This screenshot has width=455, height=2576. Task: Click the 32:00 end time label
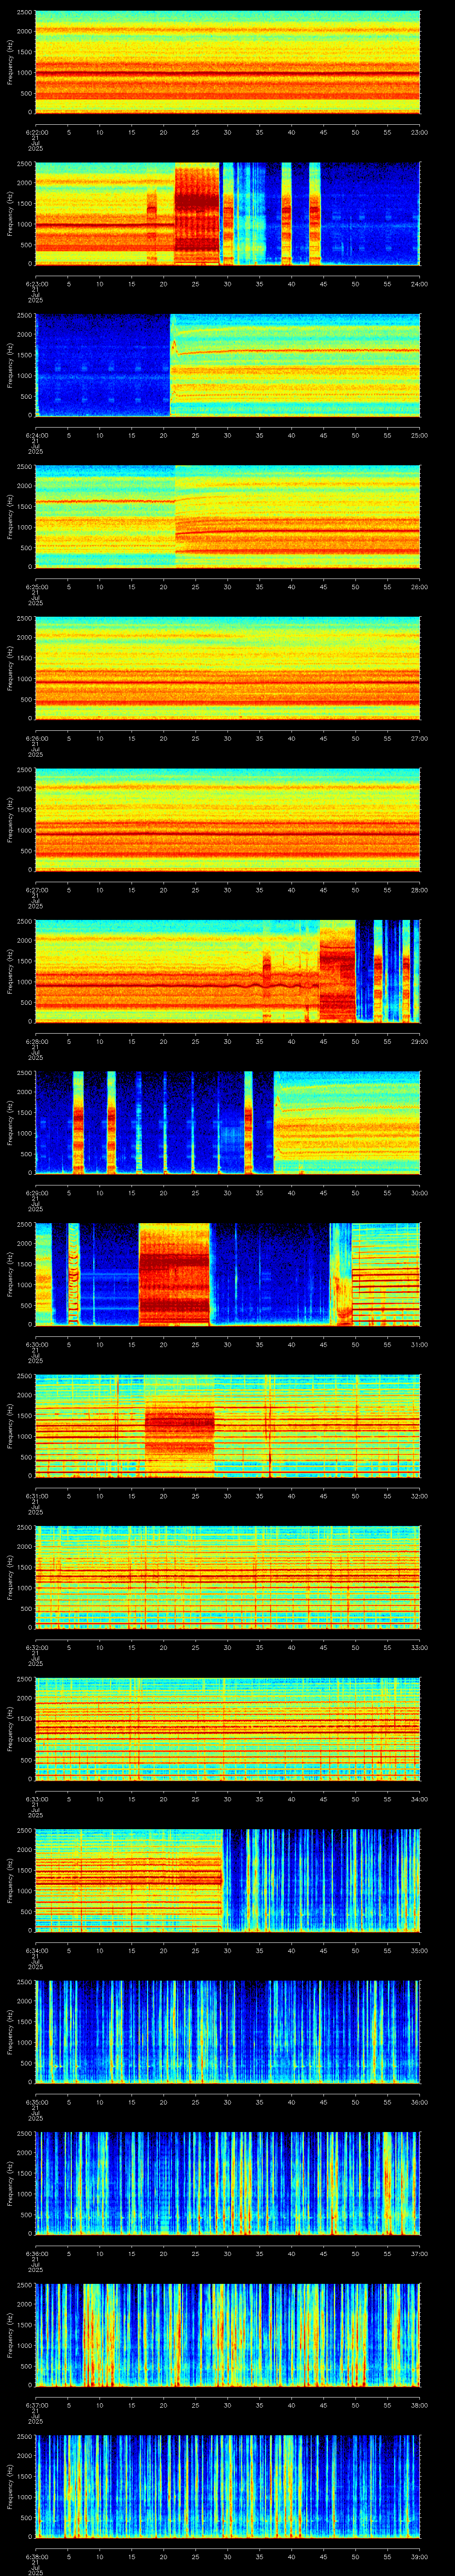tap(419, 1496)
